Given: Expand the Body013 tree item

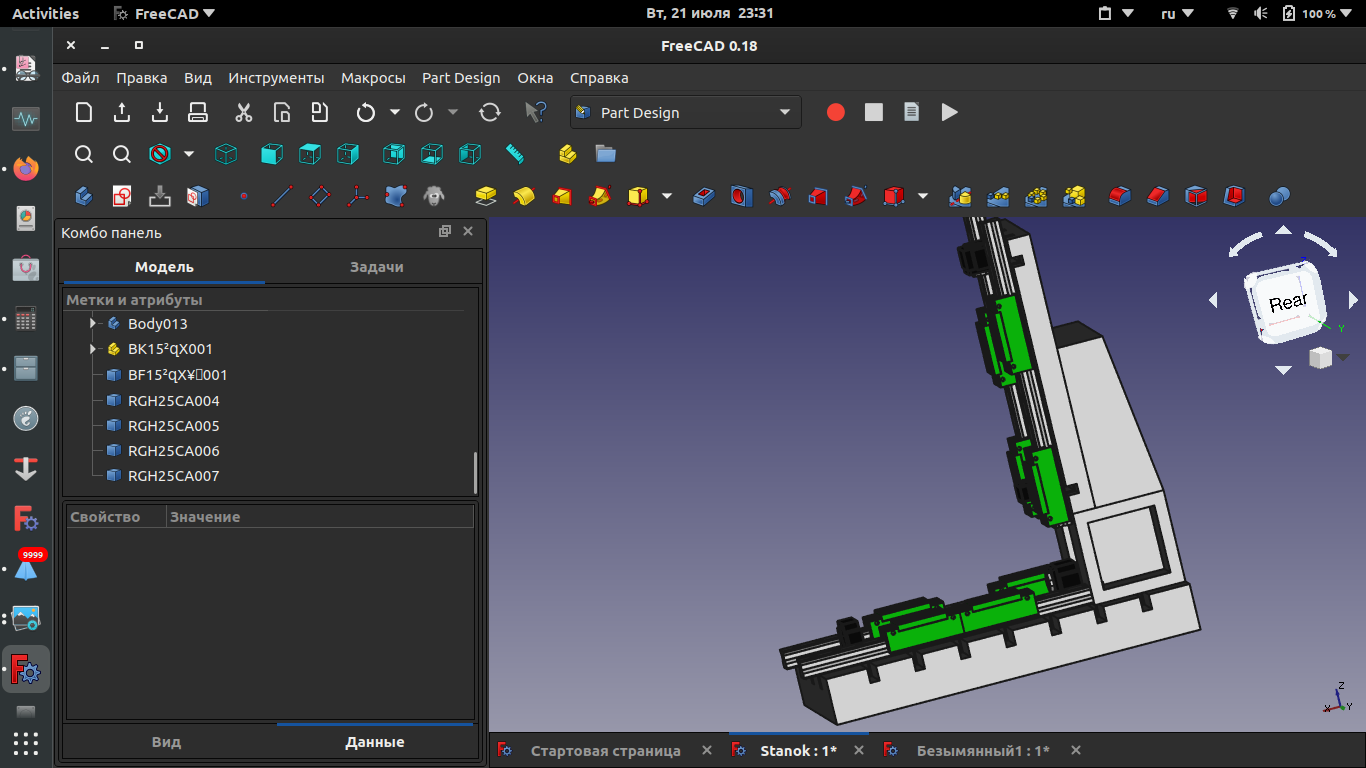Looking at the screenshot, I should click(92, 324).
